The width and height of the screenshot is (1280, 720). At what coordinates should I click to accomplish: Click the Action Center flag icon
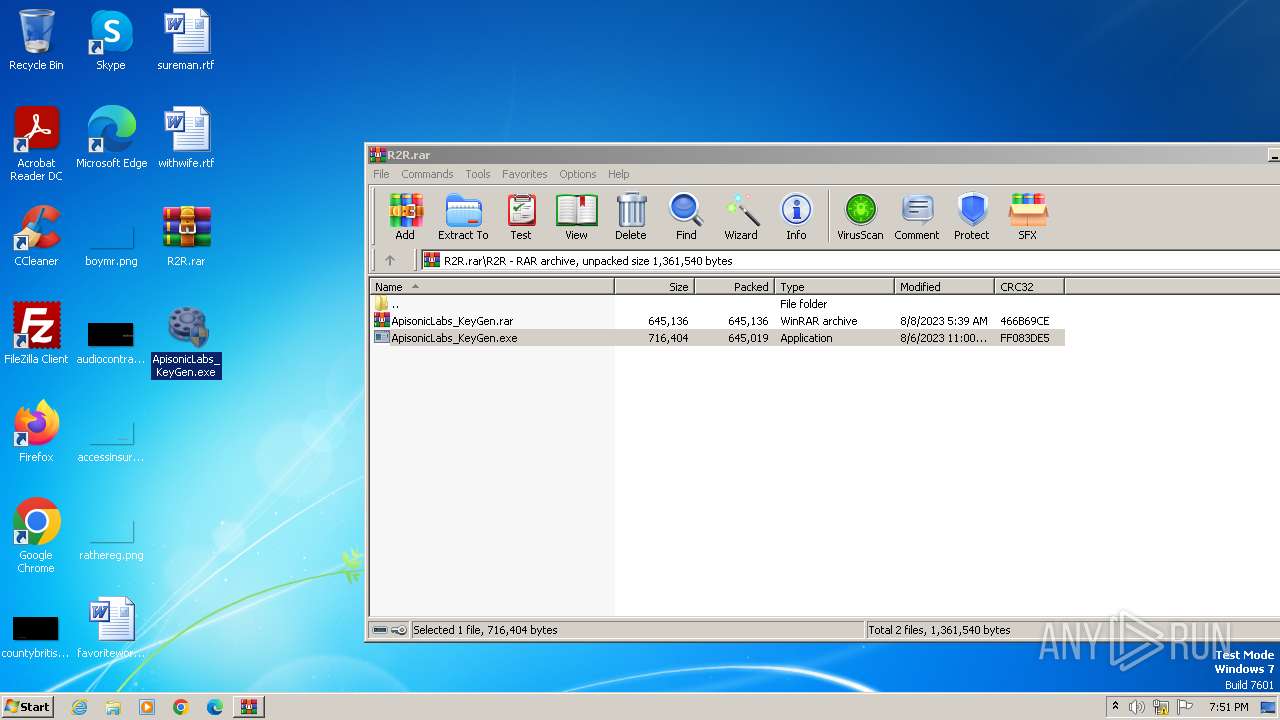coord(1185,707)
